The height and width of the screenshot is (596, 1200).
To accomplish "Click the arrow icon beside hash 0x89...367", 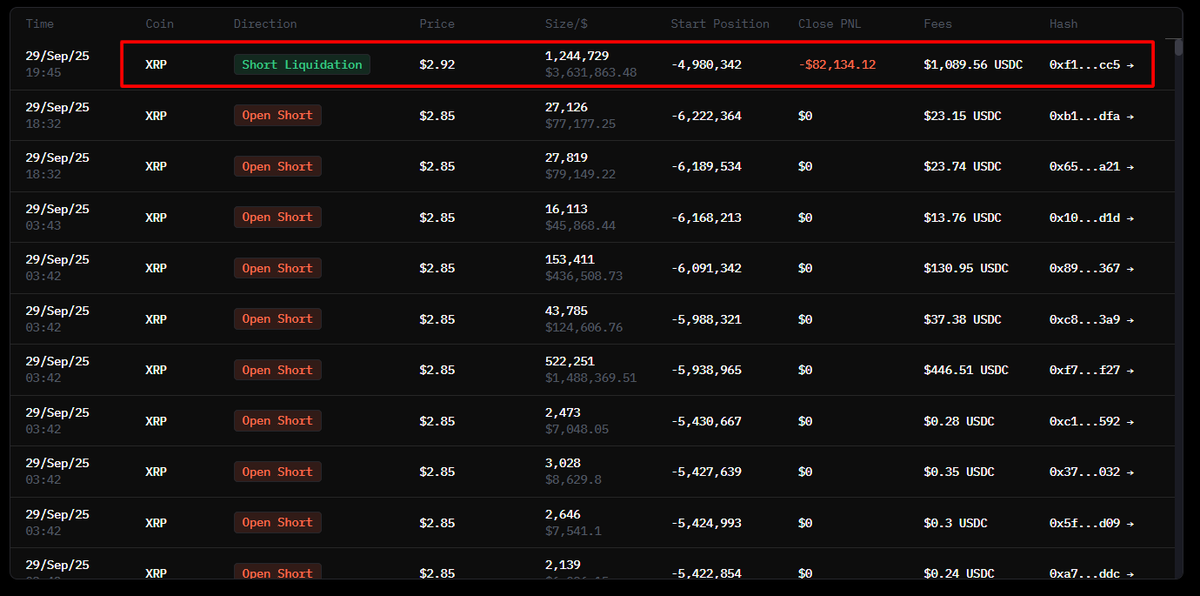I will click(x=1130, y=269).
